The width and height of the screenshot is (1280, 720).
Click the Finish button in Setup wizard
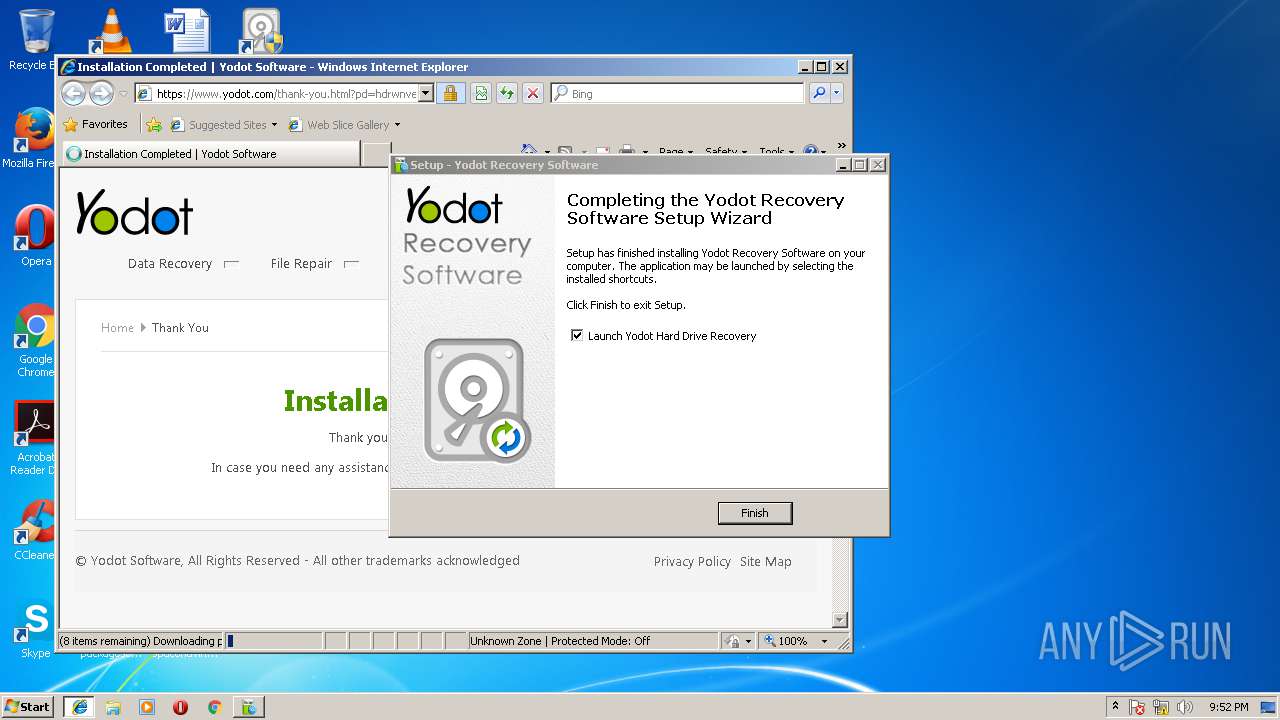click(755, 513)
